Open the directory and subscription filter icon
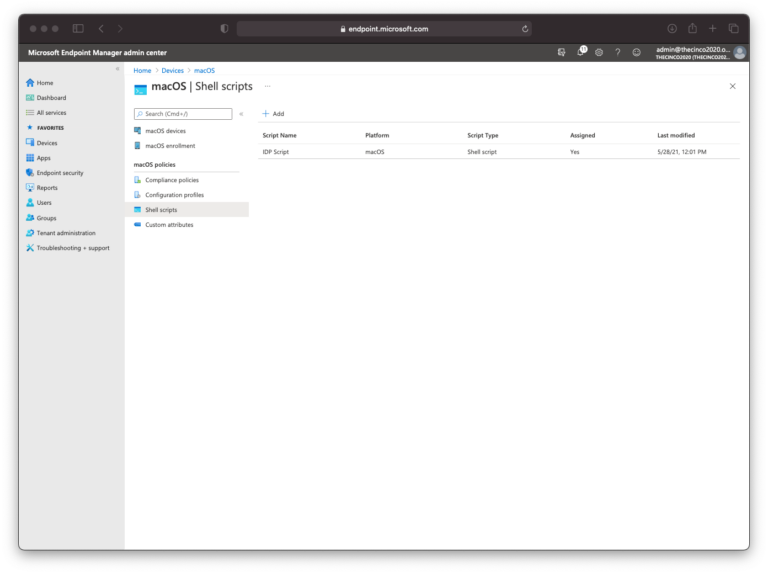The width and height of the screenshot is (768, 573). pos(561,51)
